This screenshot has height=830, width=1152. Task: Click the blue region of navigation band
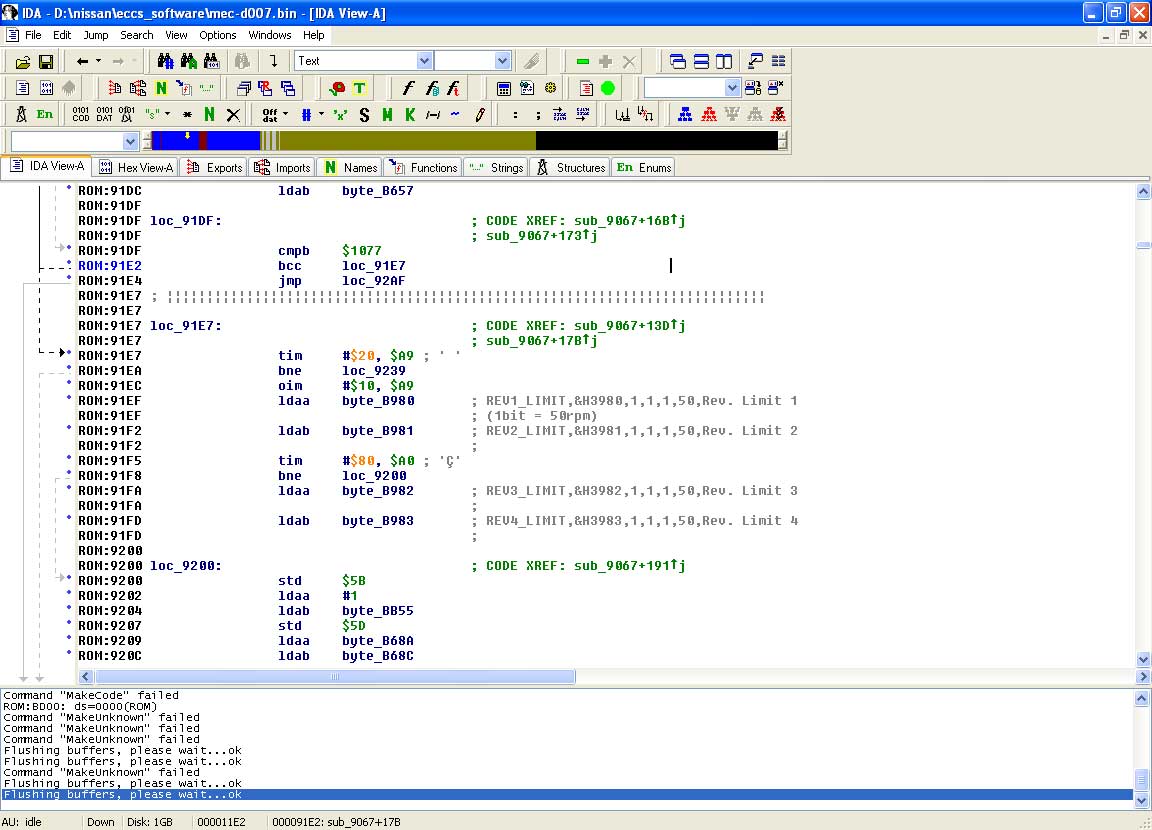(230, 141)
